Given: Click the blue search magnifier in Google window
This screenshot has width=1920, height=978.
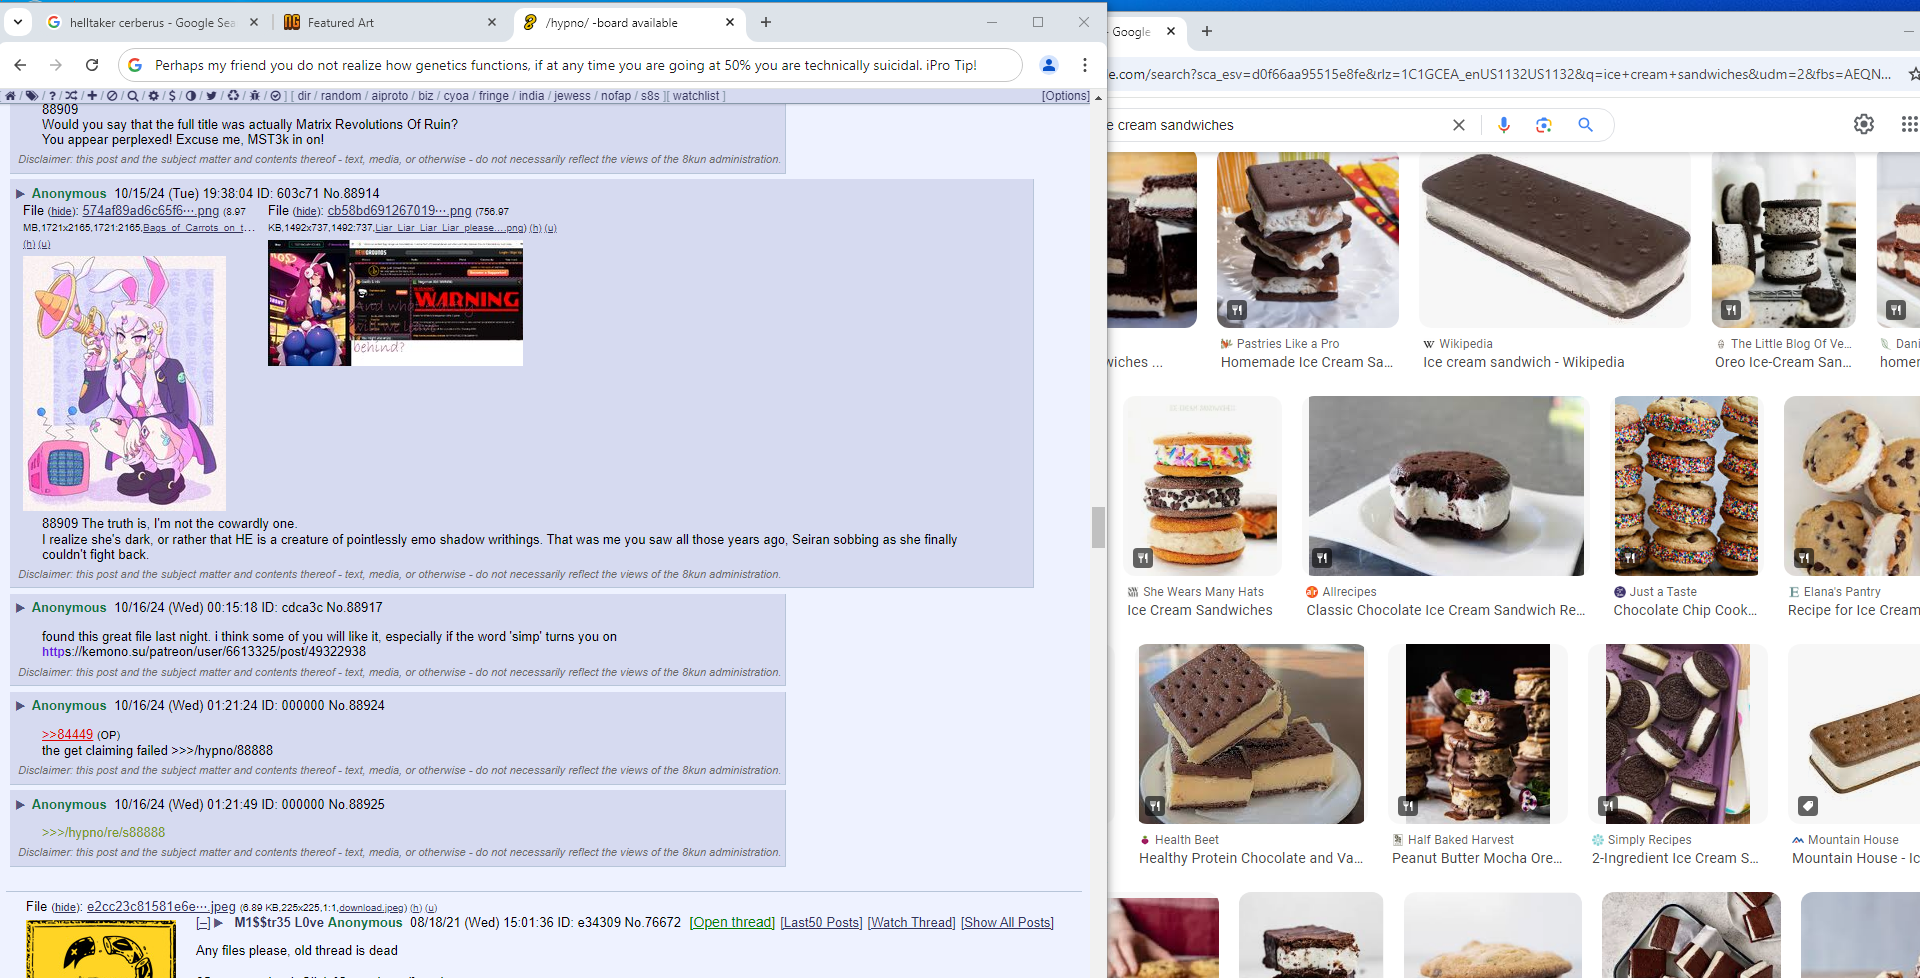Looking at the screenshot, I should [1585, 125].
